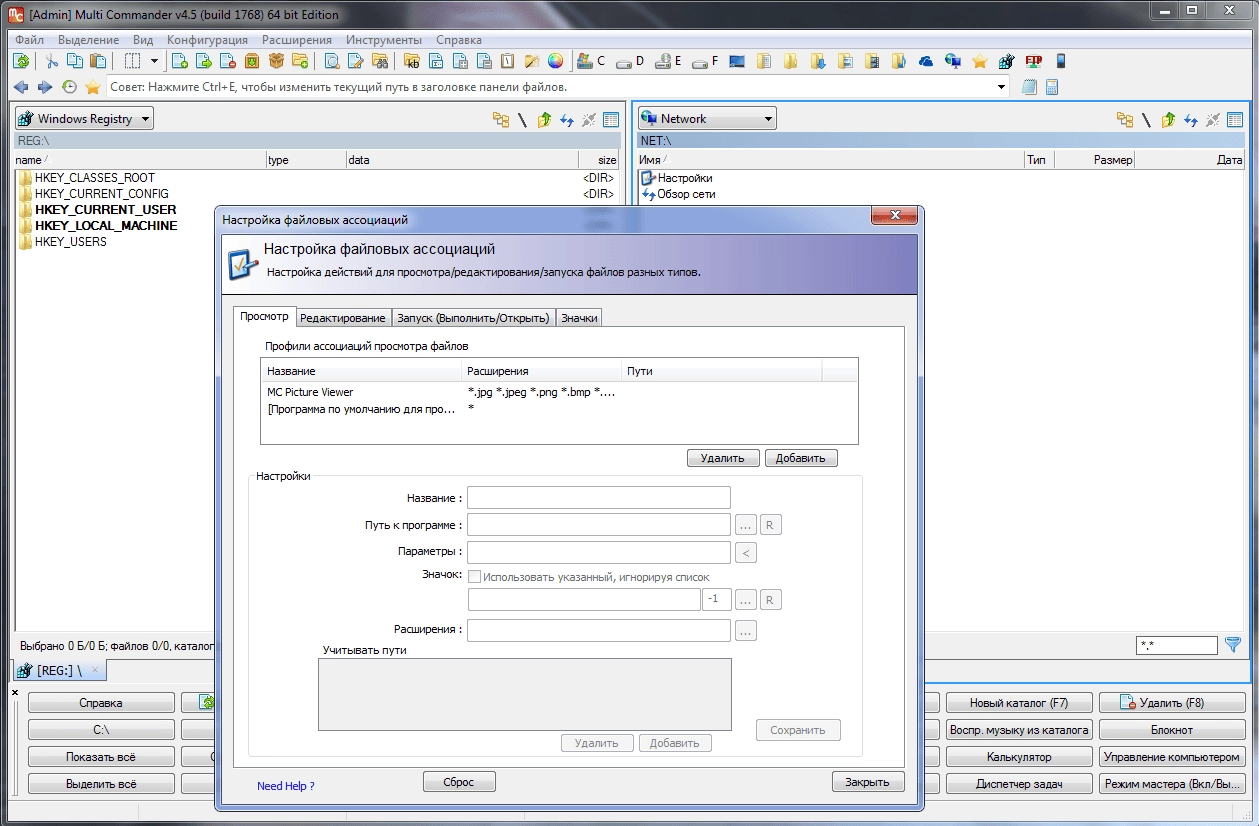Select HKEY_CLASSES_ROOT in the Registry panel
This screenshot has height=826, width=1259.
coord(95,178)
